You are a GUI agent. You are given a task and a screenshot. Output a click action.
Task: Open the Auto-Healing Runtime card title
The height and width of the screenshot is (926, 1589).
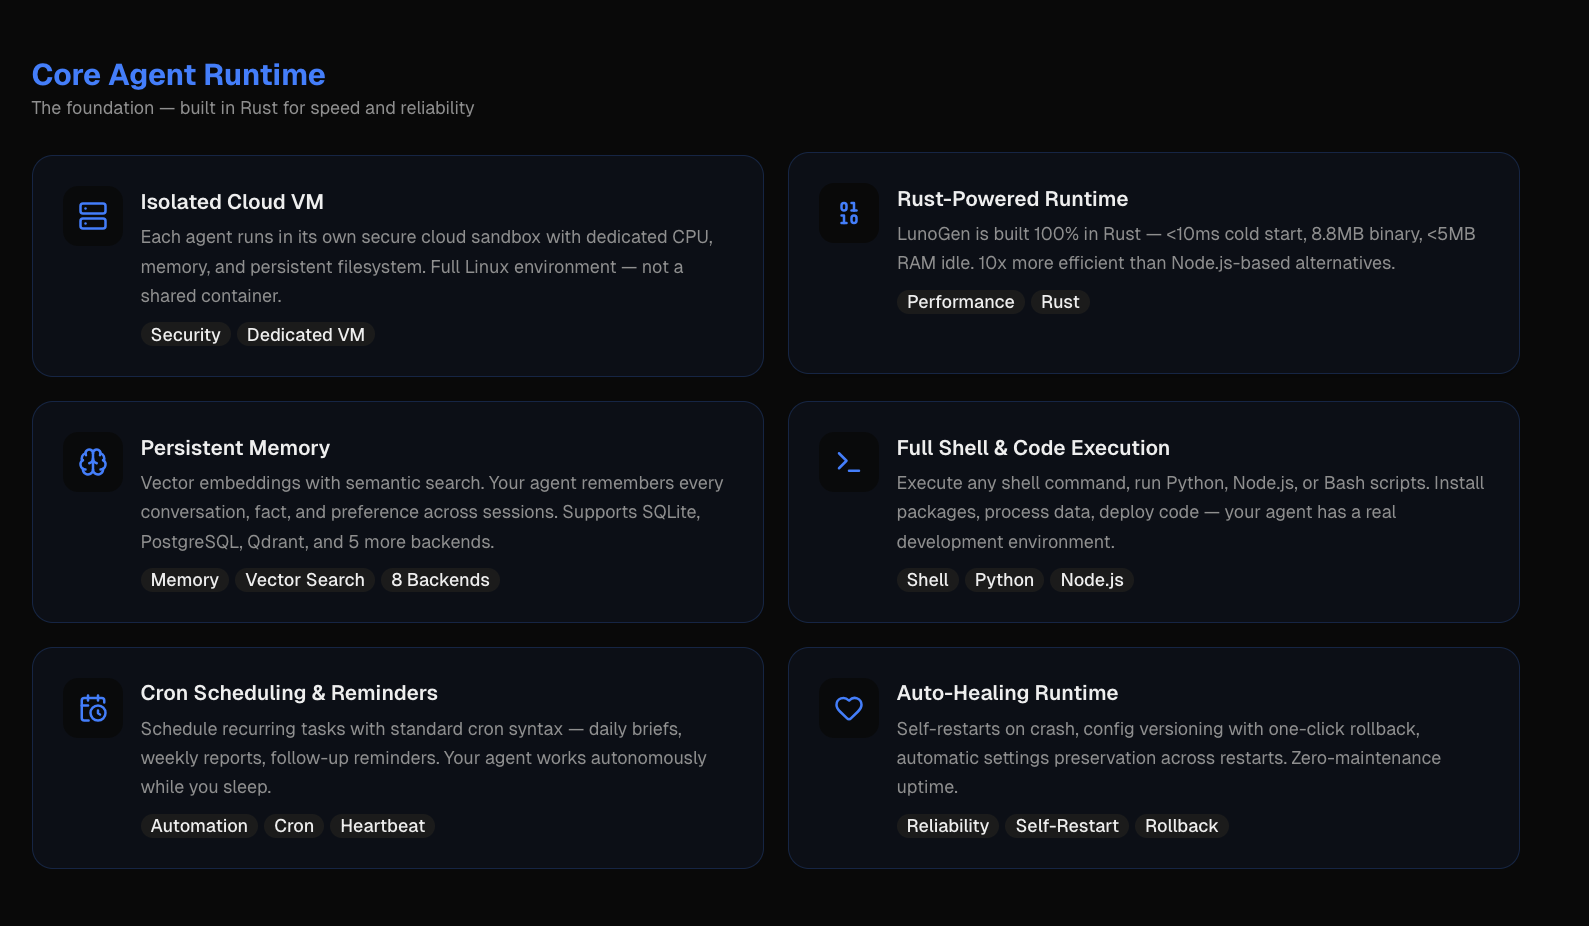click(x=1007, y=693)
